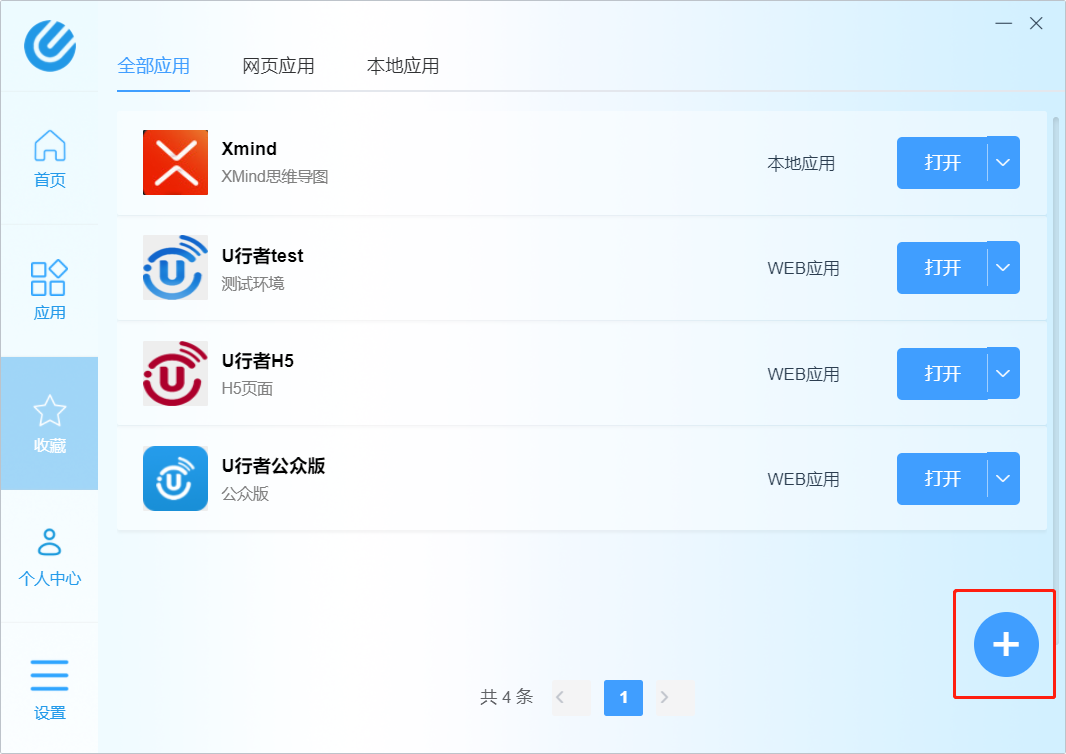
Task: Click the U行者H5 app name
Action: coord(258,361)
